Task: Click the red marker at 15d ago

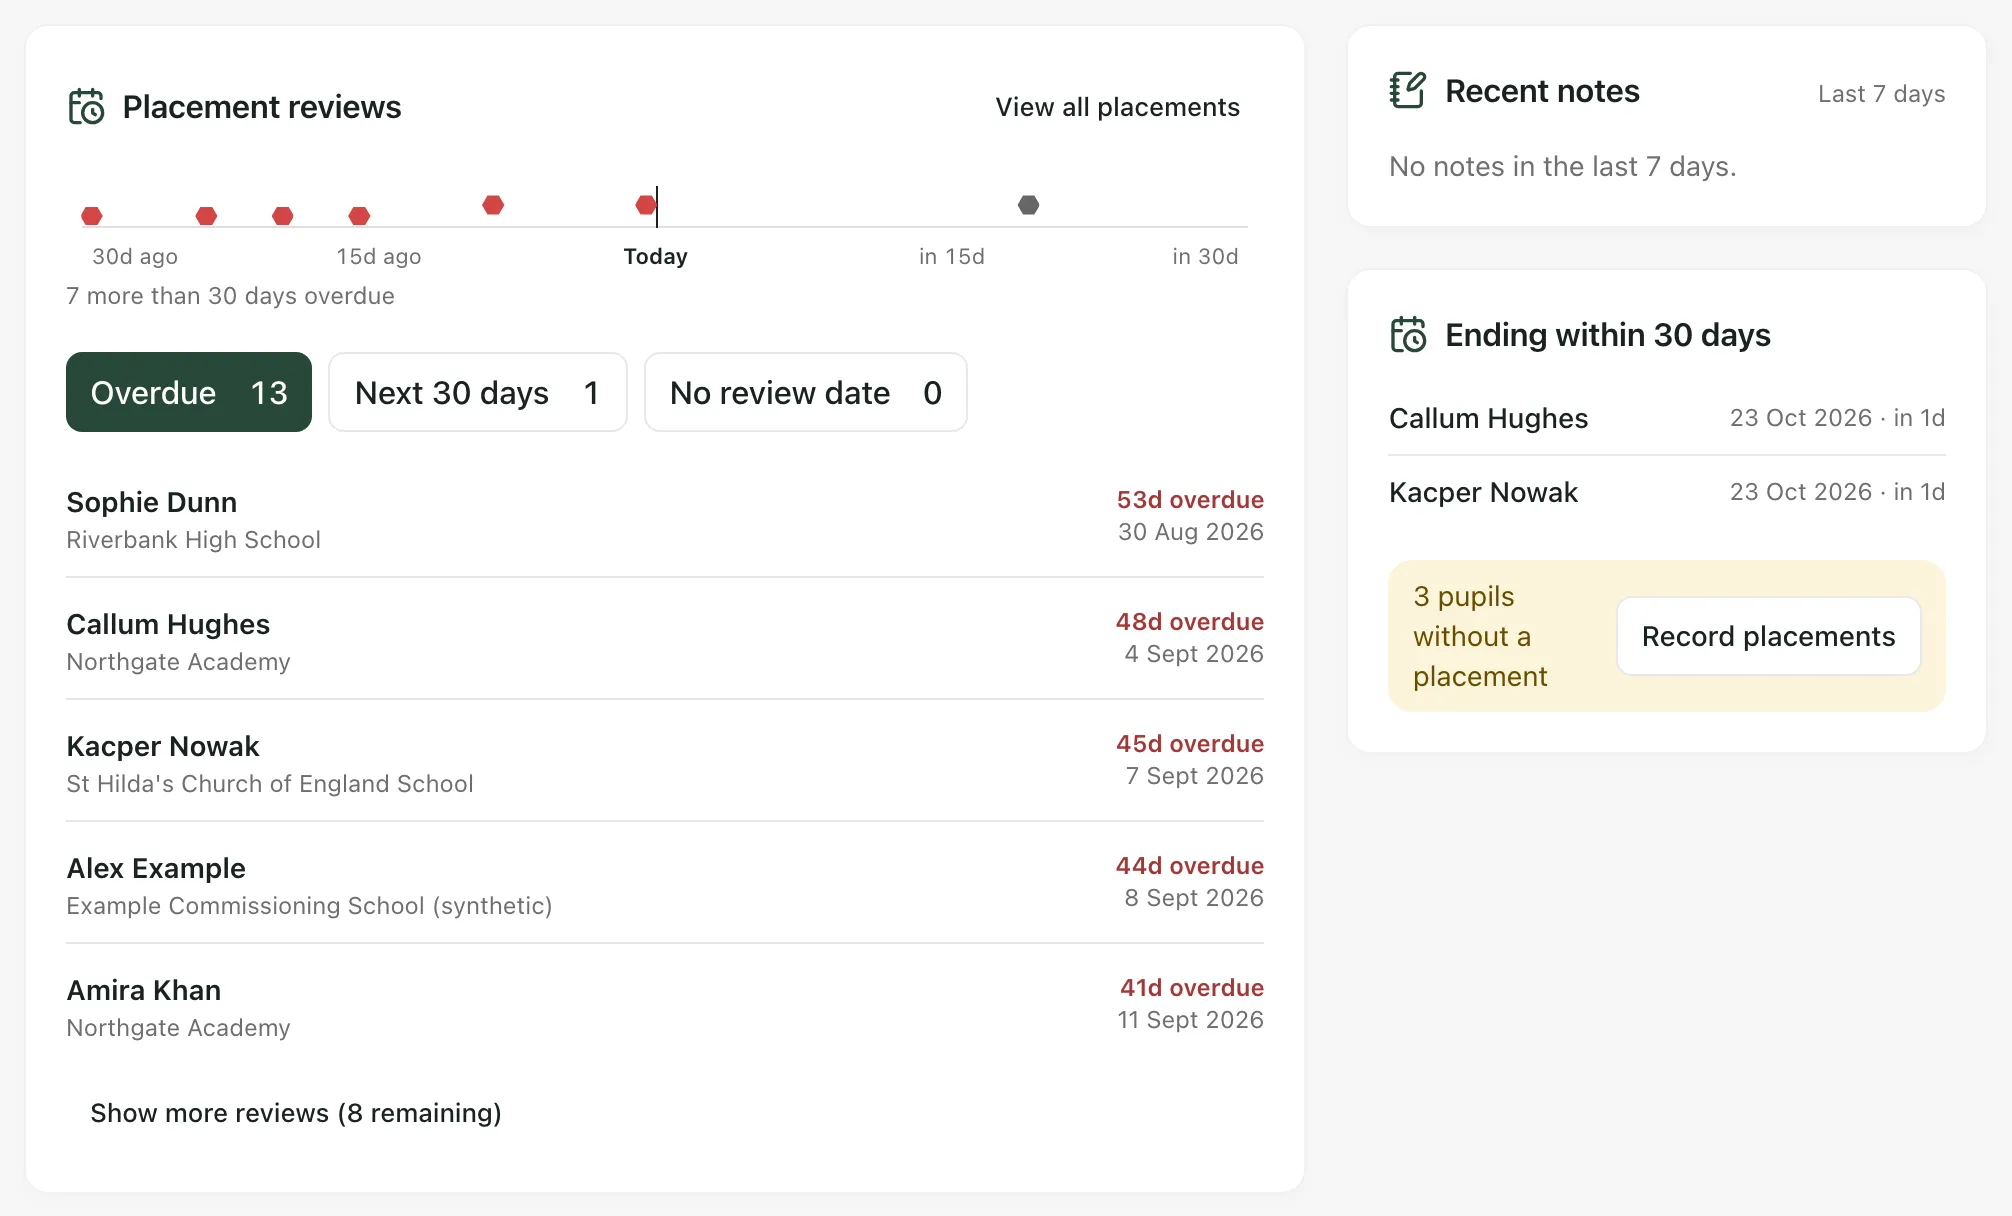Action: pyautogui.click(x=360, y=216)
